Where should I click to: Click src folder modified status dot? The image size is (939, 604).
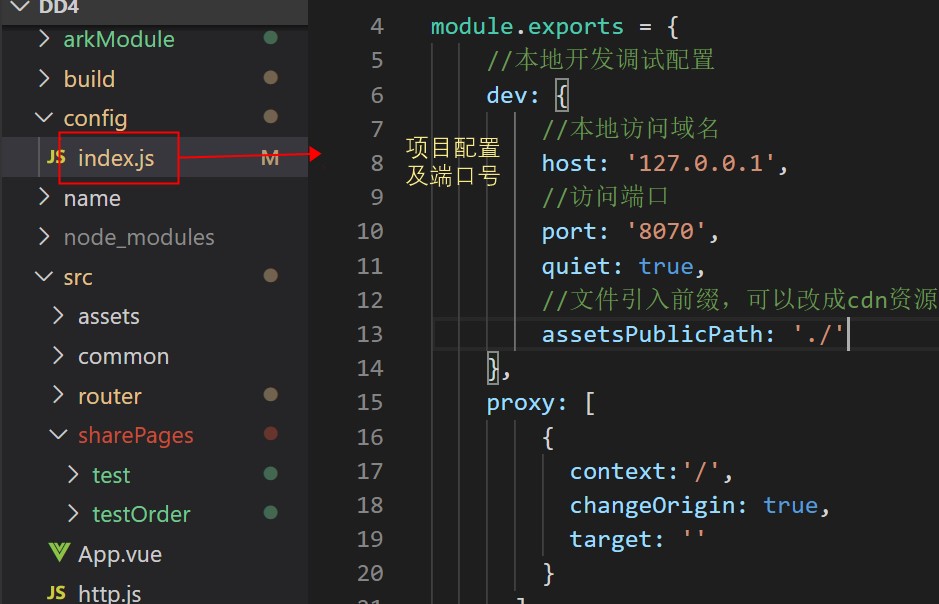click(271, 275)
